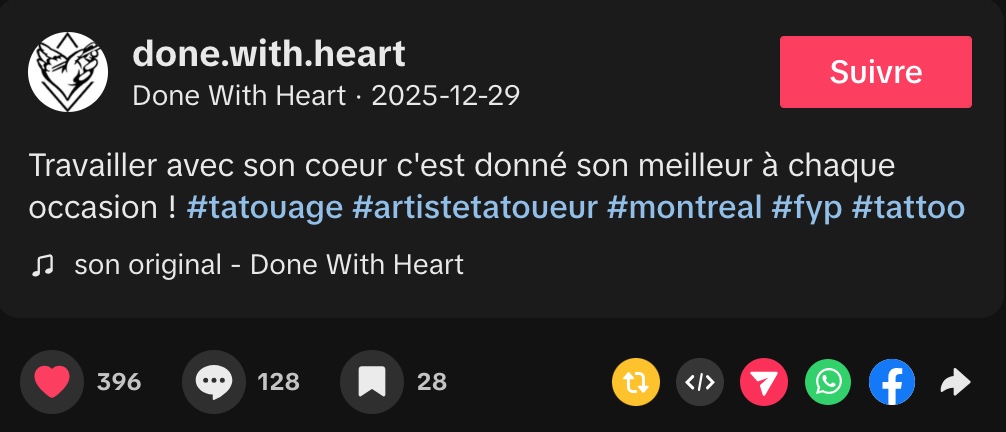Screen dimensions: 1006x432
Task: Open the #tatouage hashtag
Action: (x=265, y=208)
